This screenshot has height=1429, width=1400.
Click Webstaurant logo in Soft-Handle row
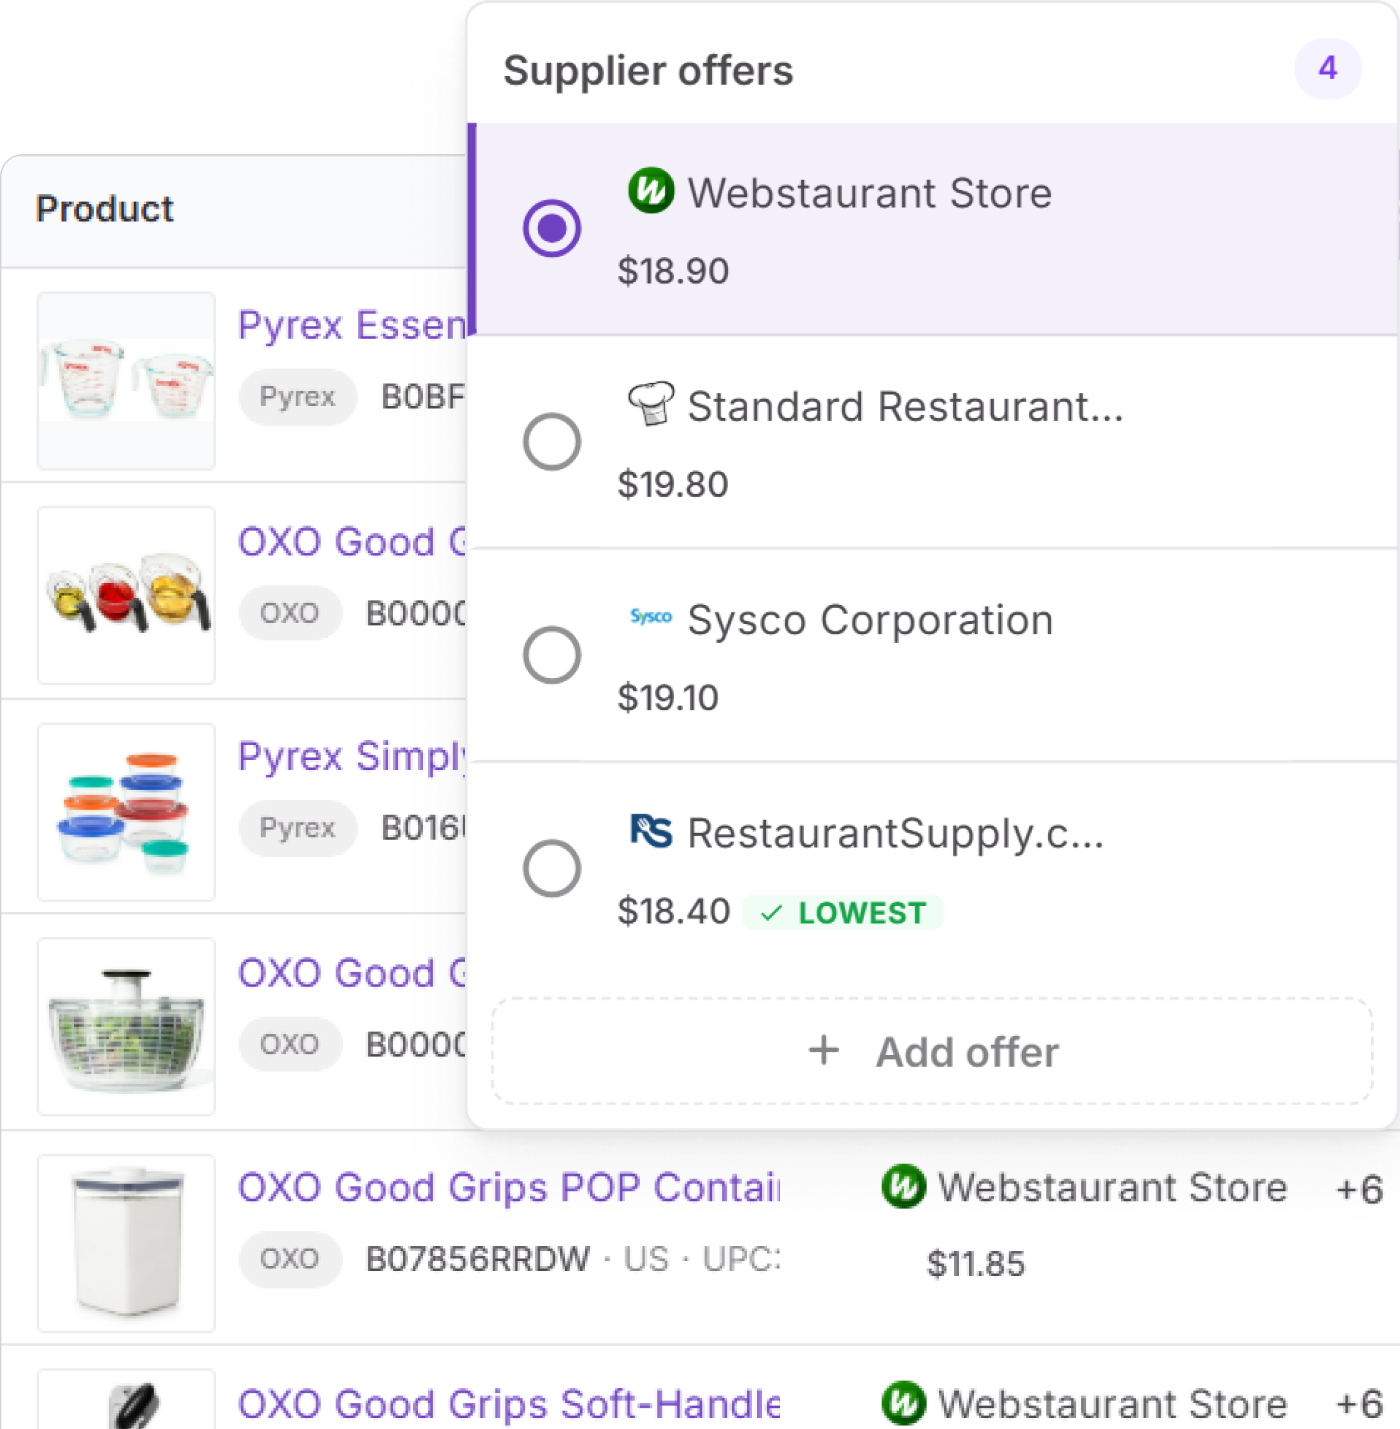pos(904,1402)
